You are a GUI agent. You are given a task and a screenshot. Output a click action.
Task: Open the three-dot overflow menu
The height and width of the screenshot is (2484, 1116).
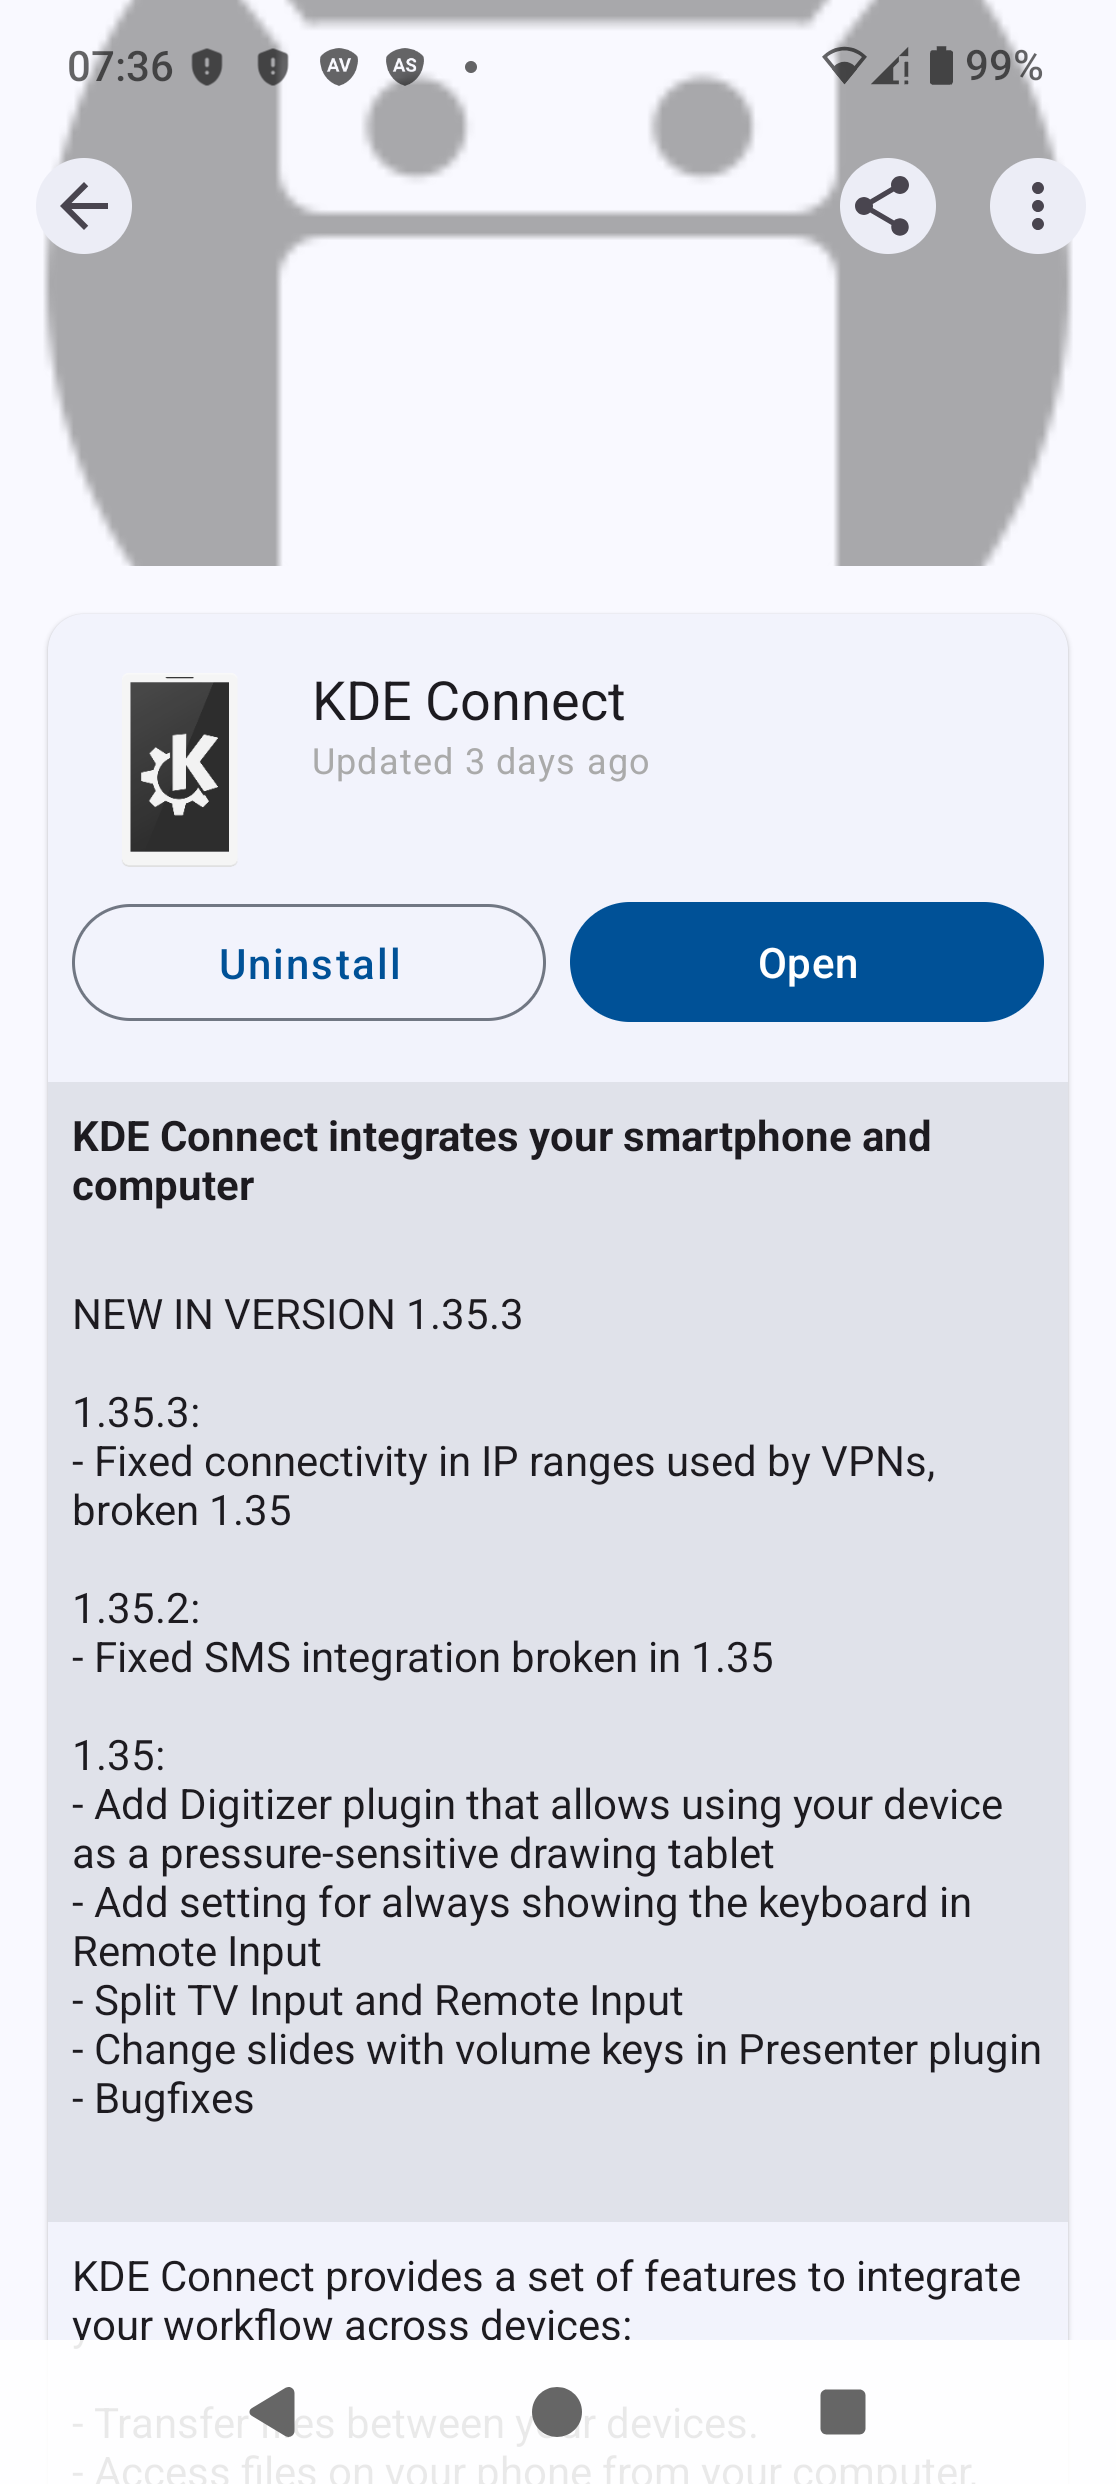[x=1037, y=207]
